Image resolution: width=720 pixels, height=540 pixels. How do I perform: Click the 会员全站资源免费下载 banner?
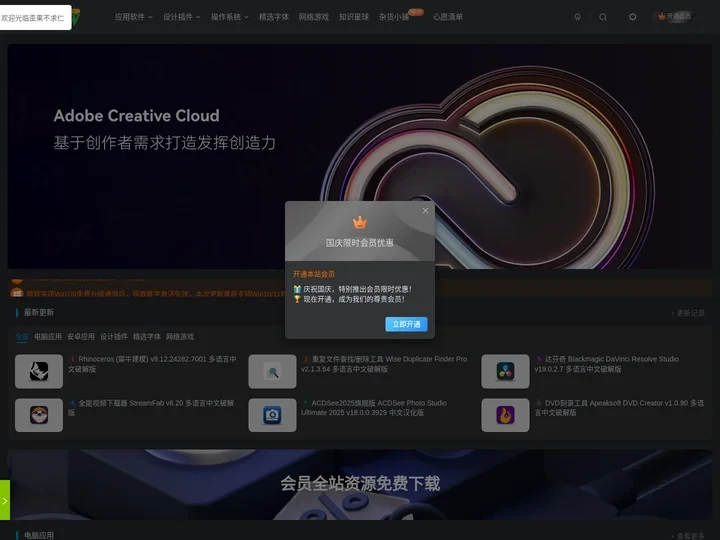(360, 484)
